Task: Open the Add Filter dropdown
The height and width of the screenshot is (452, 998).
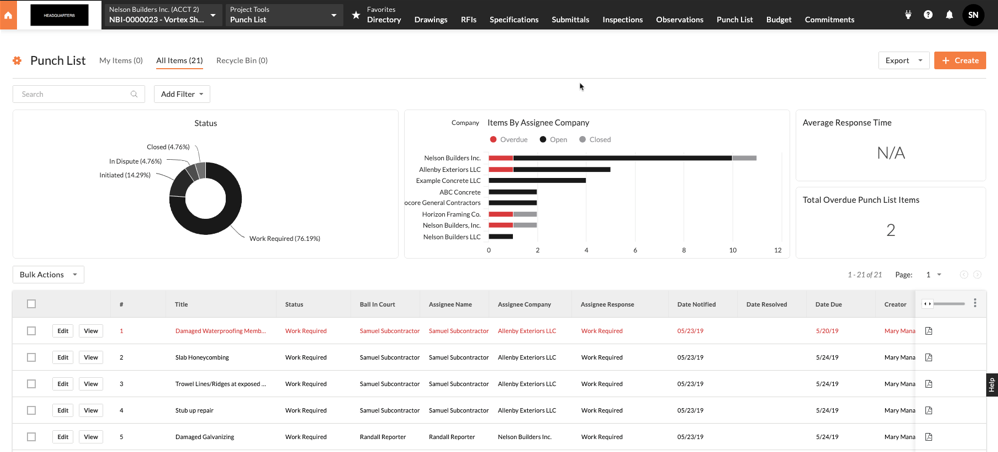Action: [x=181, y=94]
